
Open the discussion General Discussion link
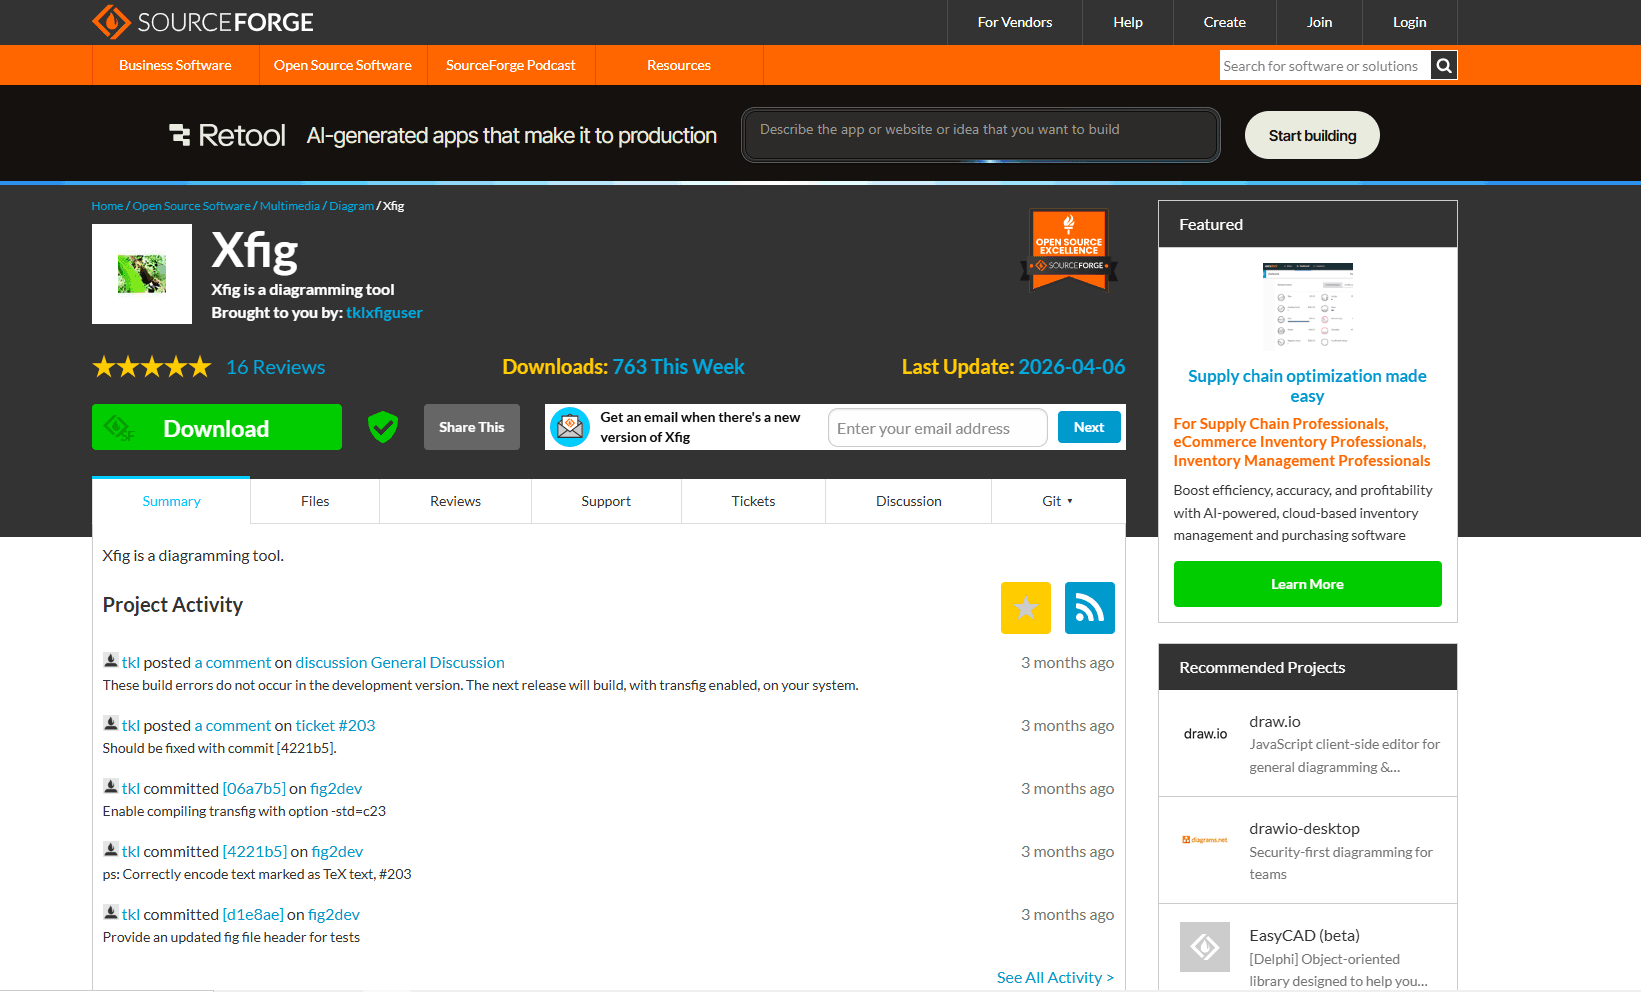click(400, 662)
